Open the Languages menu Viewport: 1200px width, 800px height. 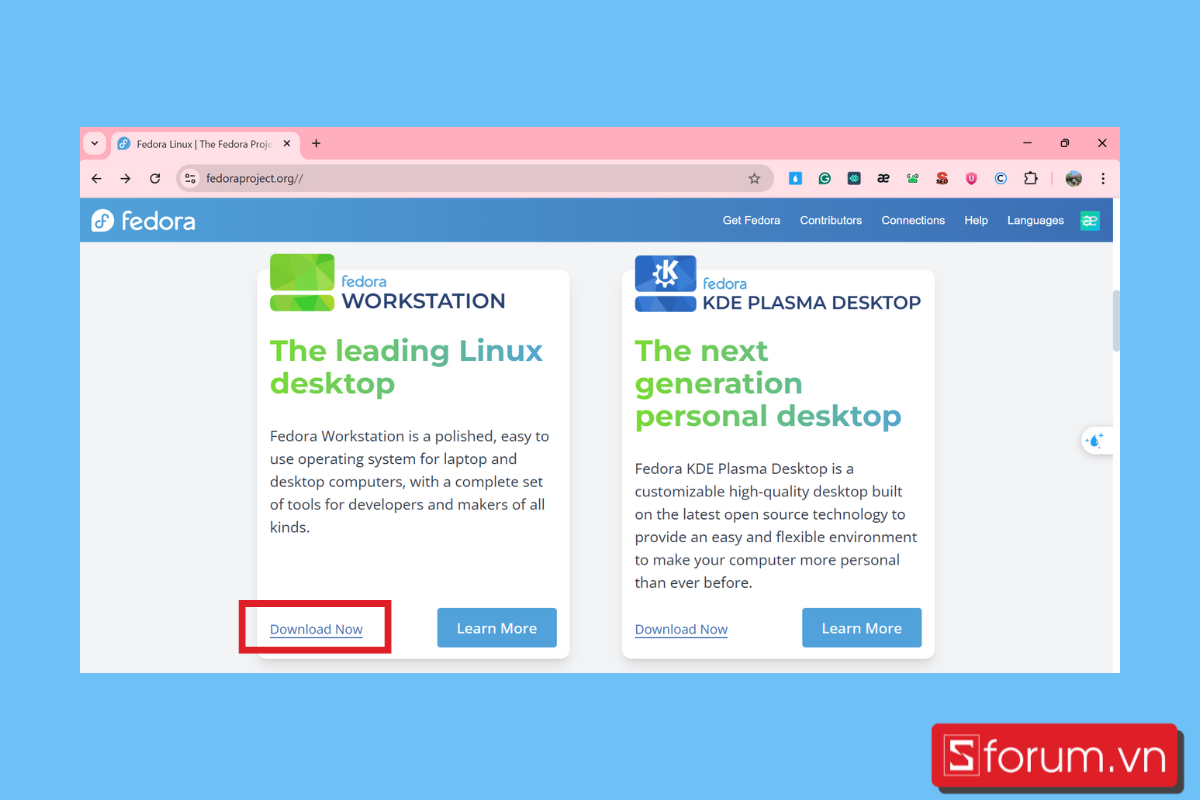click(1035, 220)
